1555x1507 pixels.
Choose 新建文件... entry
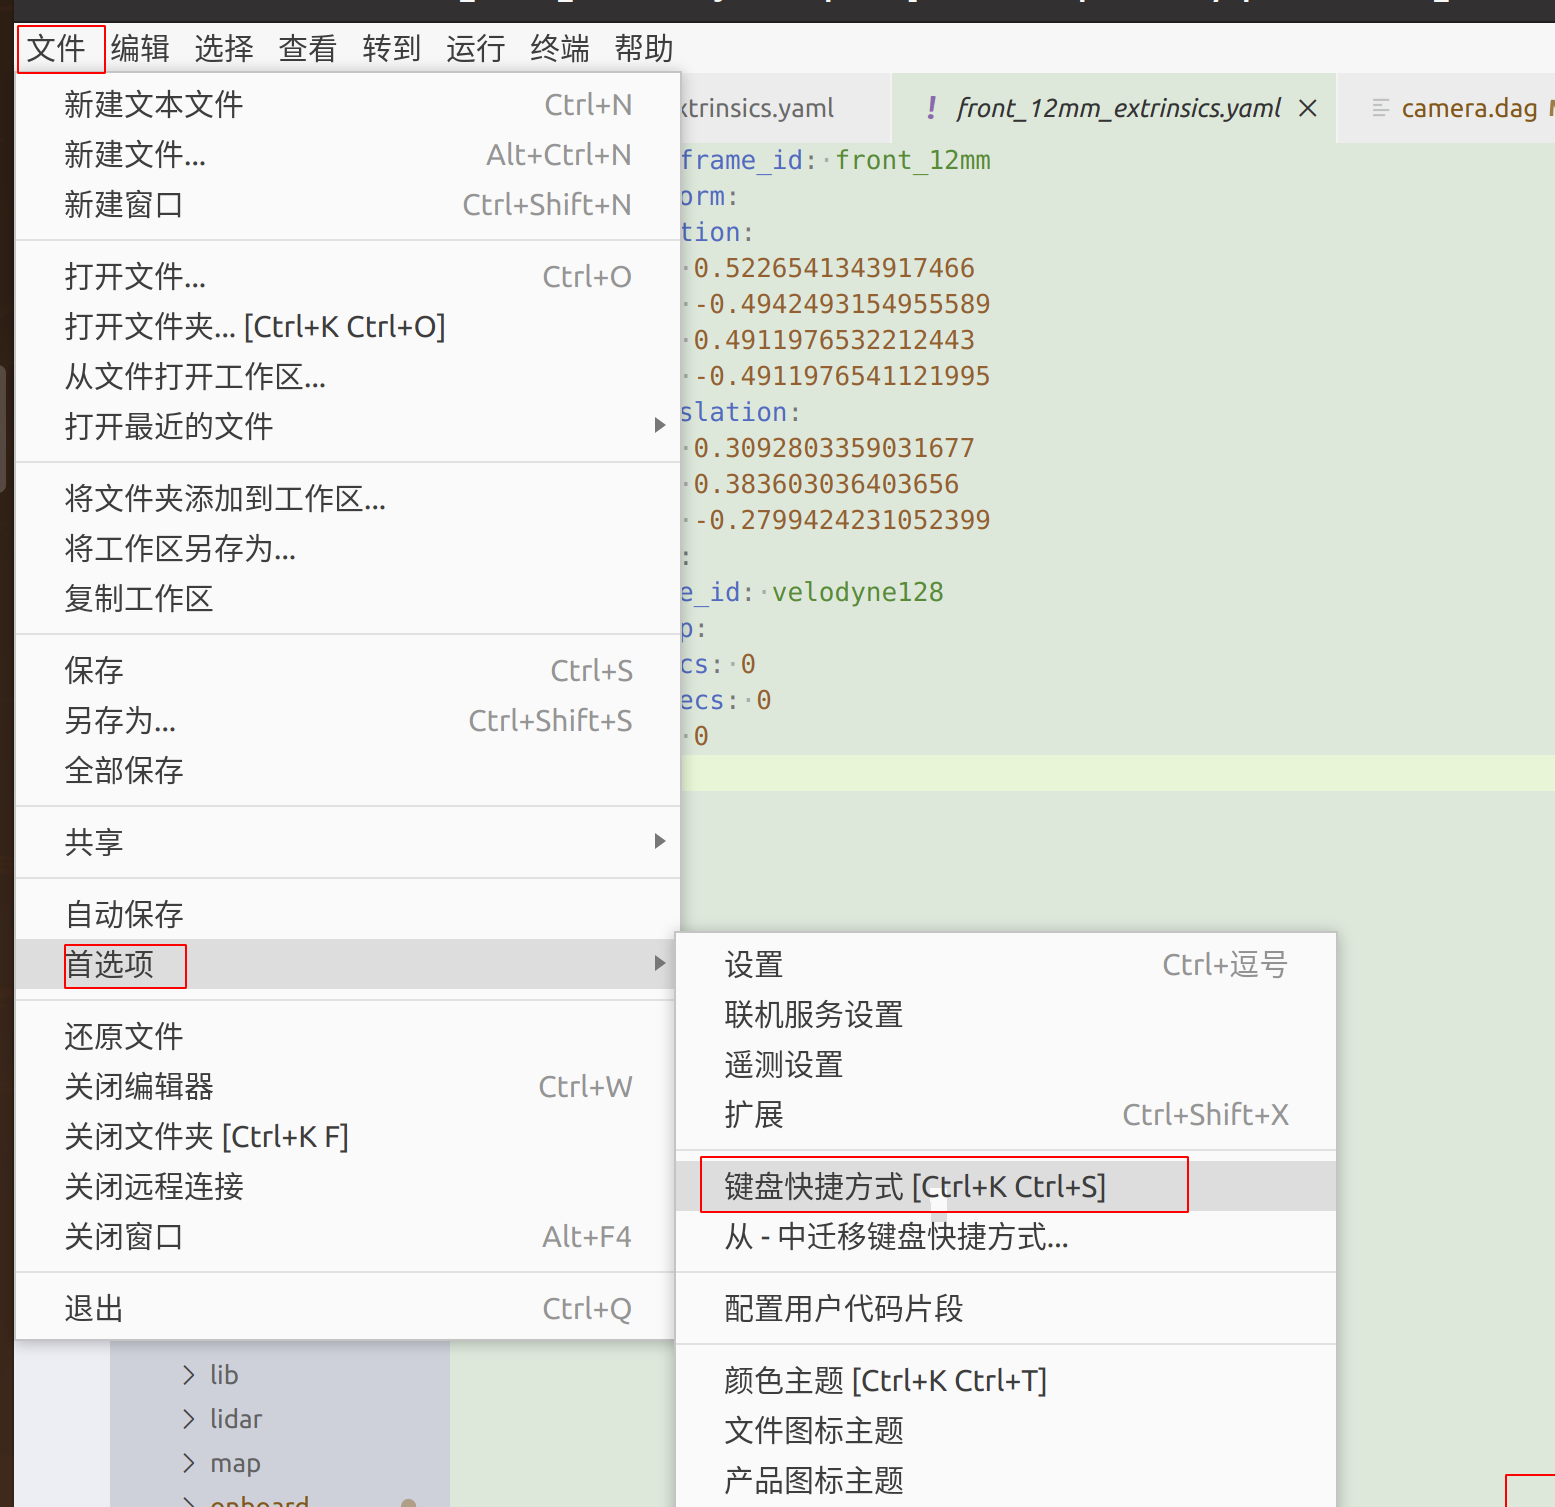point(348,154)
